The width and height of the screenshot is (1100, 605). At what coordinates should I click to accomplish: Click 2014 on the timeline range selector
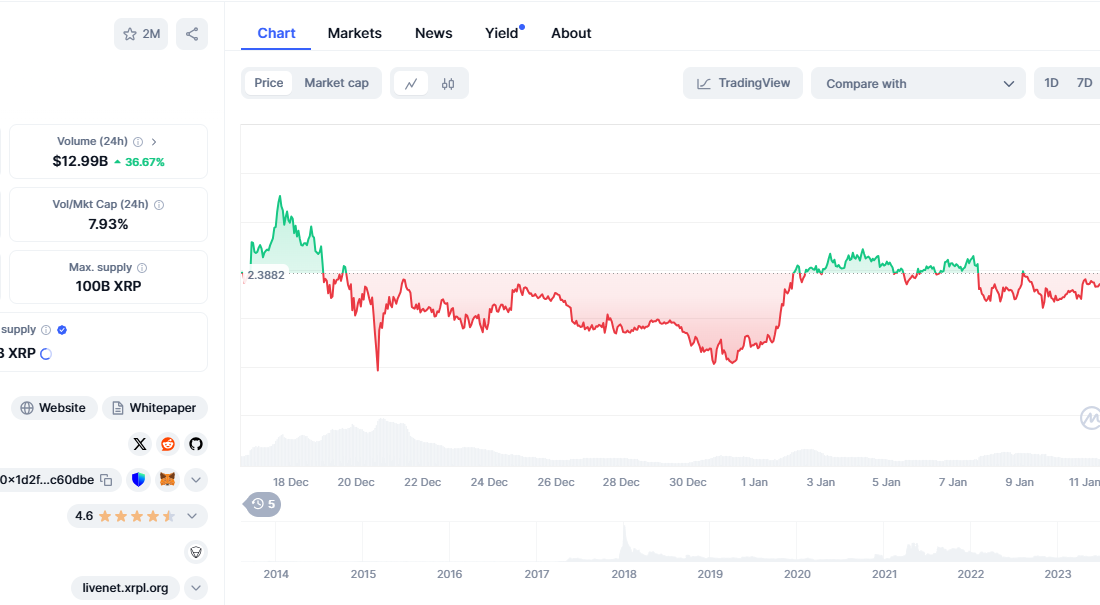276,574
